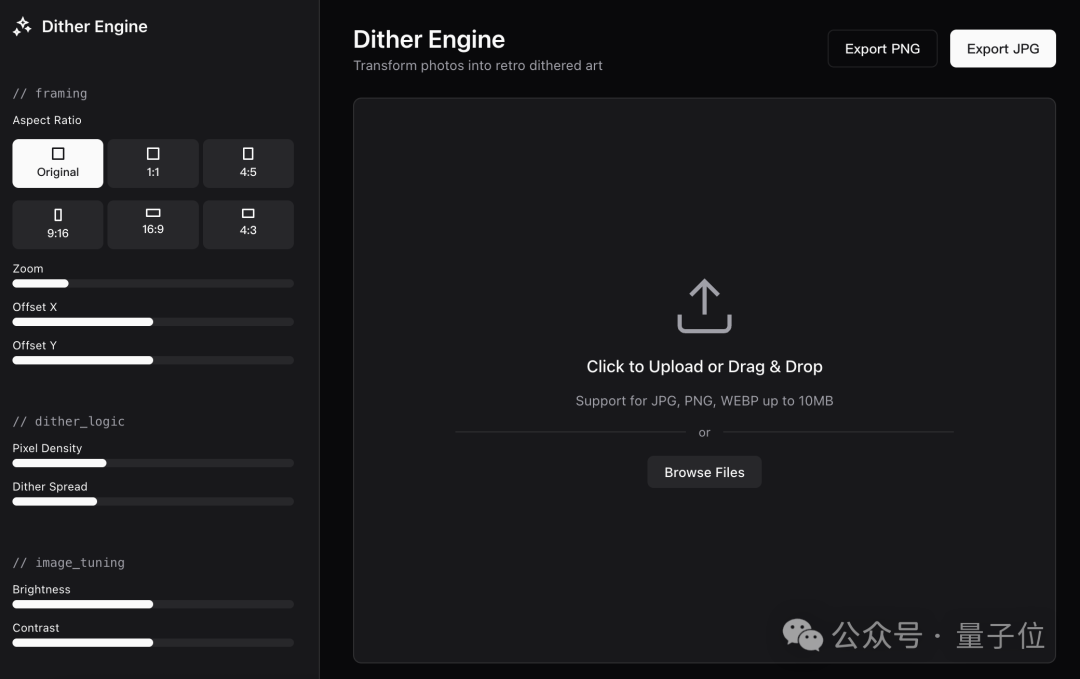
Task: Click the Dither Spread slider
Action: tap(153, 502)
